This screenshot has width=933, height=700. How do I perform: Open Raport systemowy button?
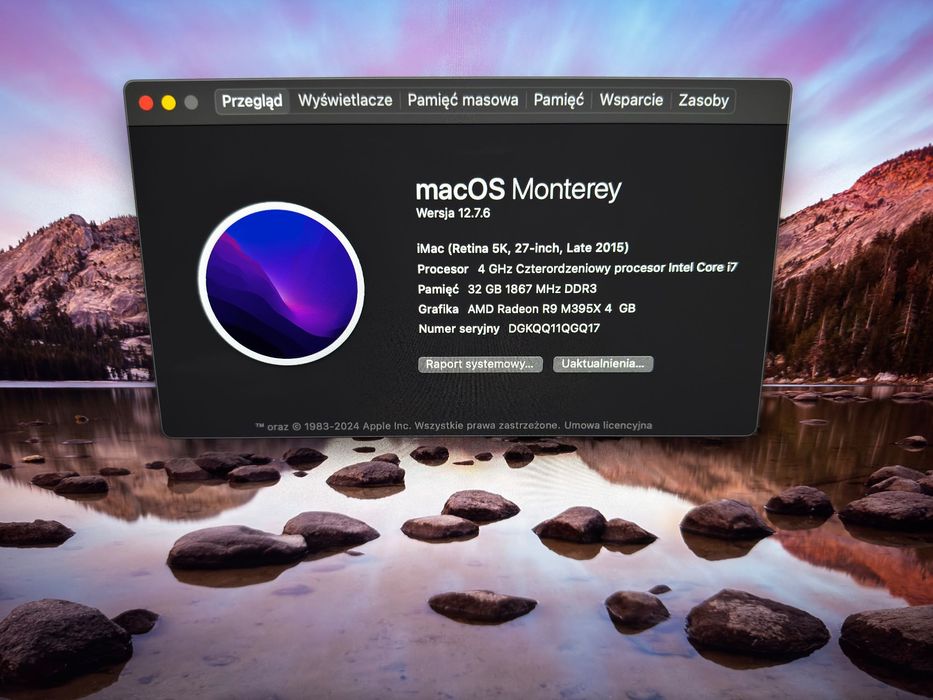(480, 364)
